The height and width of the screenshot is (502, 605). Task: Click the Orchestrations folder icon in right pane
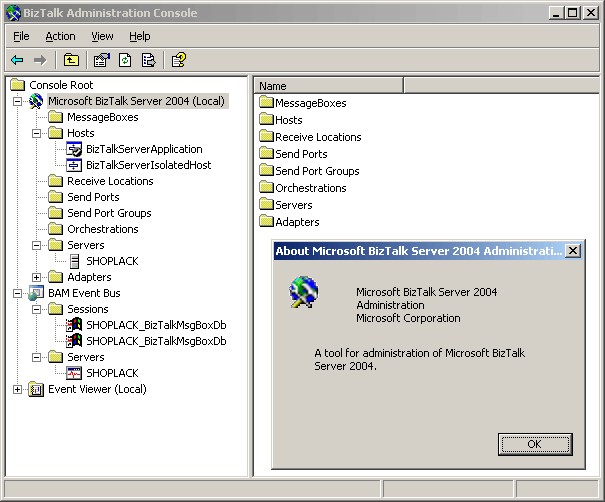266,188
